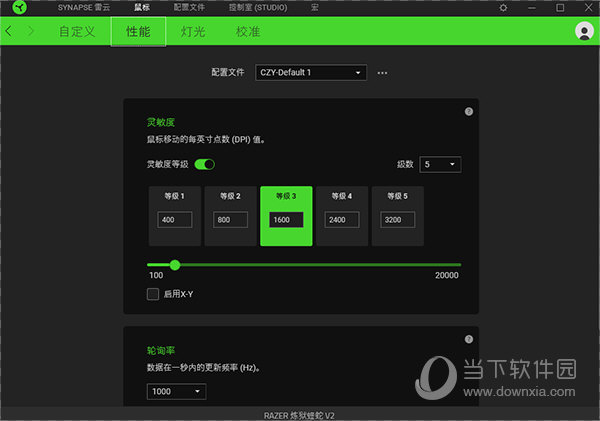Screen dimensions: 600x421
Task: Close the Synapse window
Action: tap(589, 8)
